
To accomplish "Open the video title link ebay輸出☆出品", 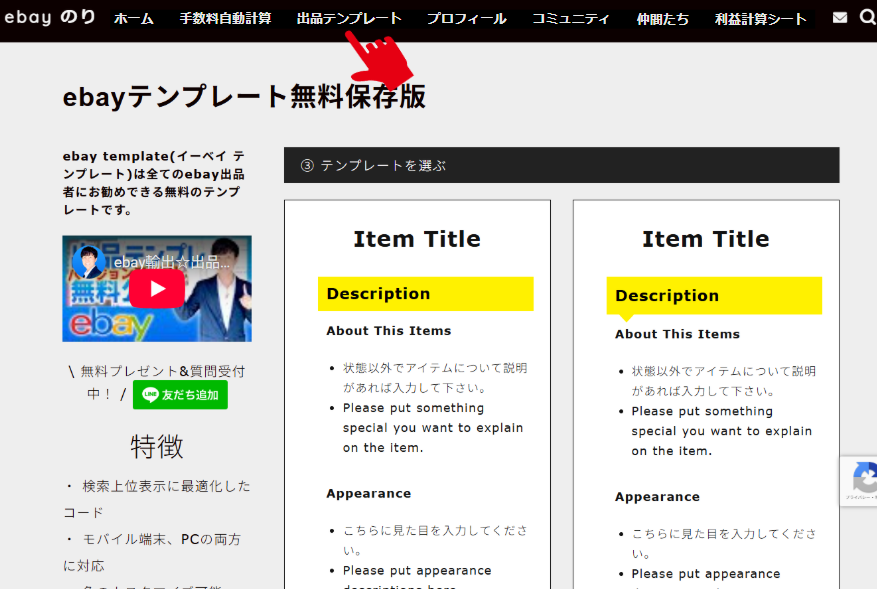I will tap(171, 262).
